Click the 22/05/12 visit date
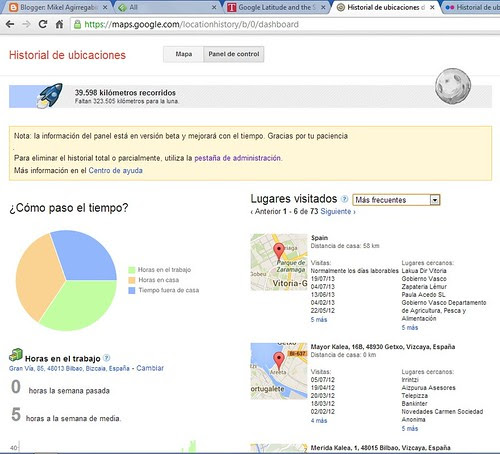 tap(322, 310)
